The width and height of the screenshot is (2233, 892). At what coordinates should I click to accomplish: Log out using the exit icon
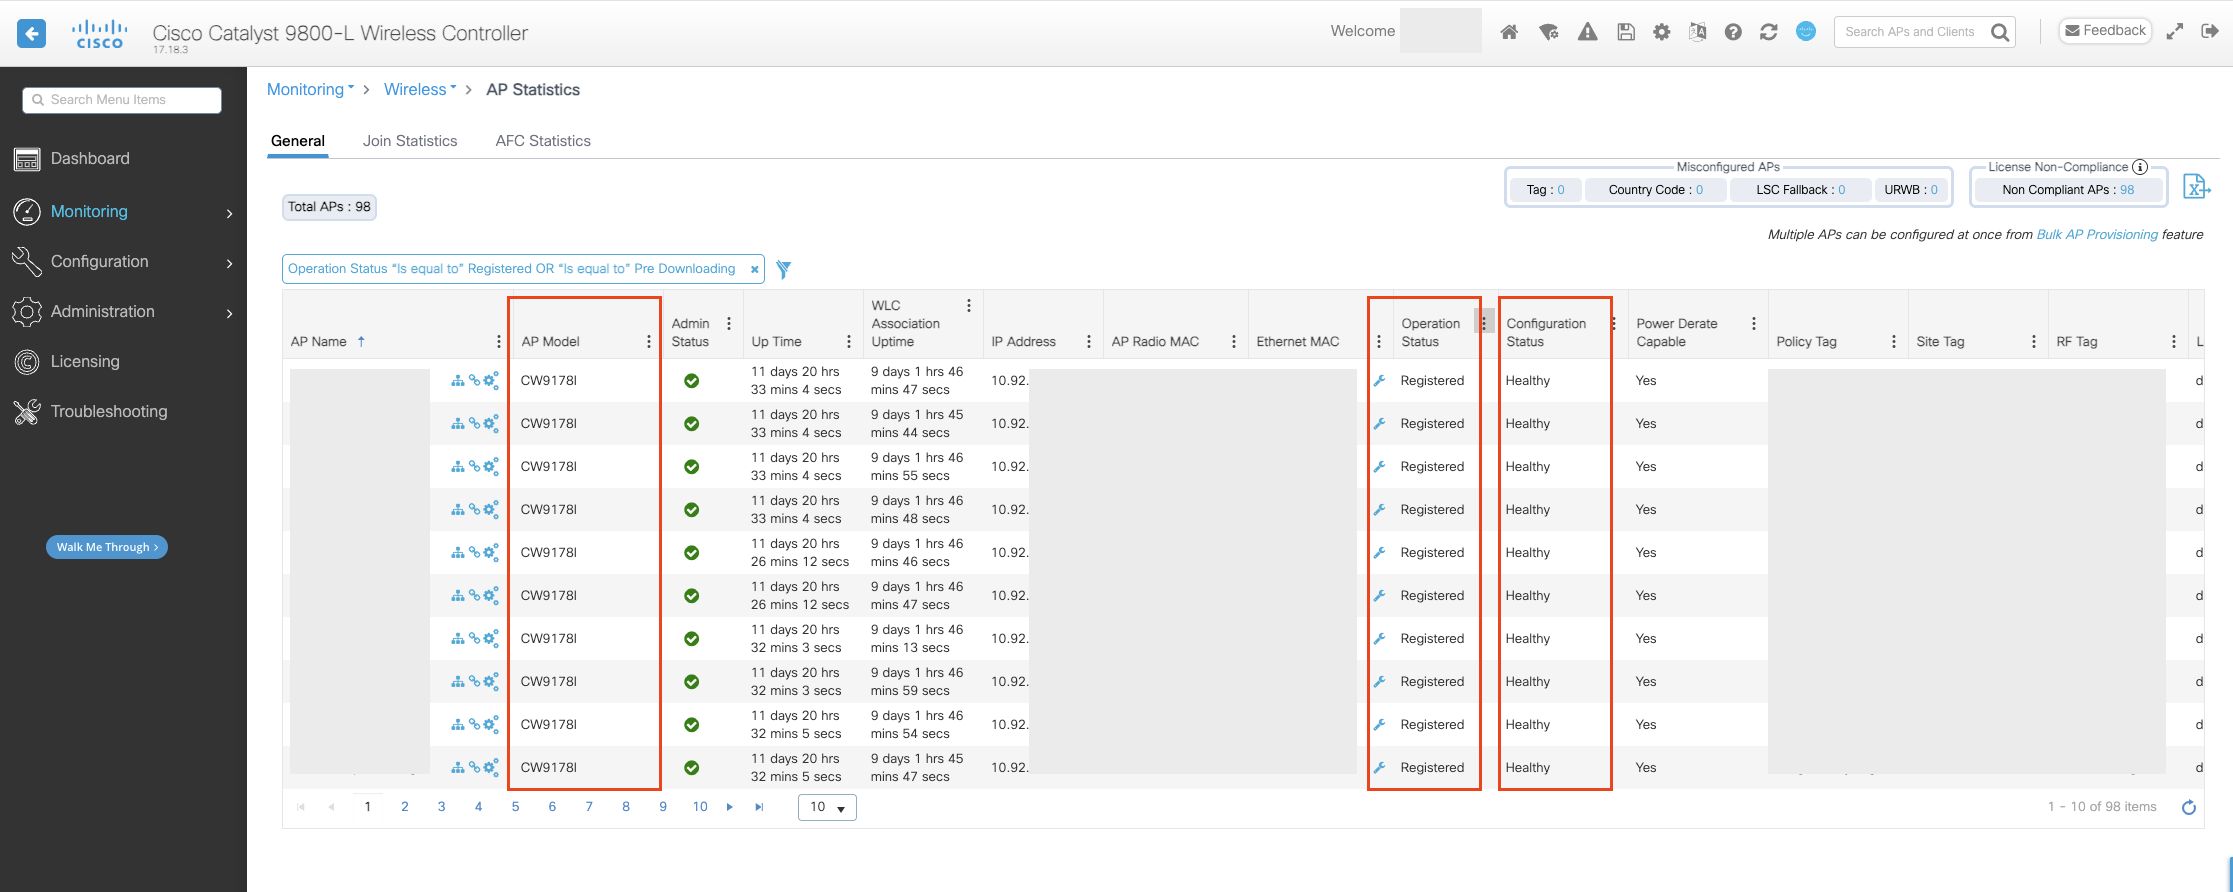click(2210, 32)
